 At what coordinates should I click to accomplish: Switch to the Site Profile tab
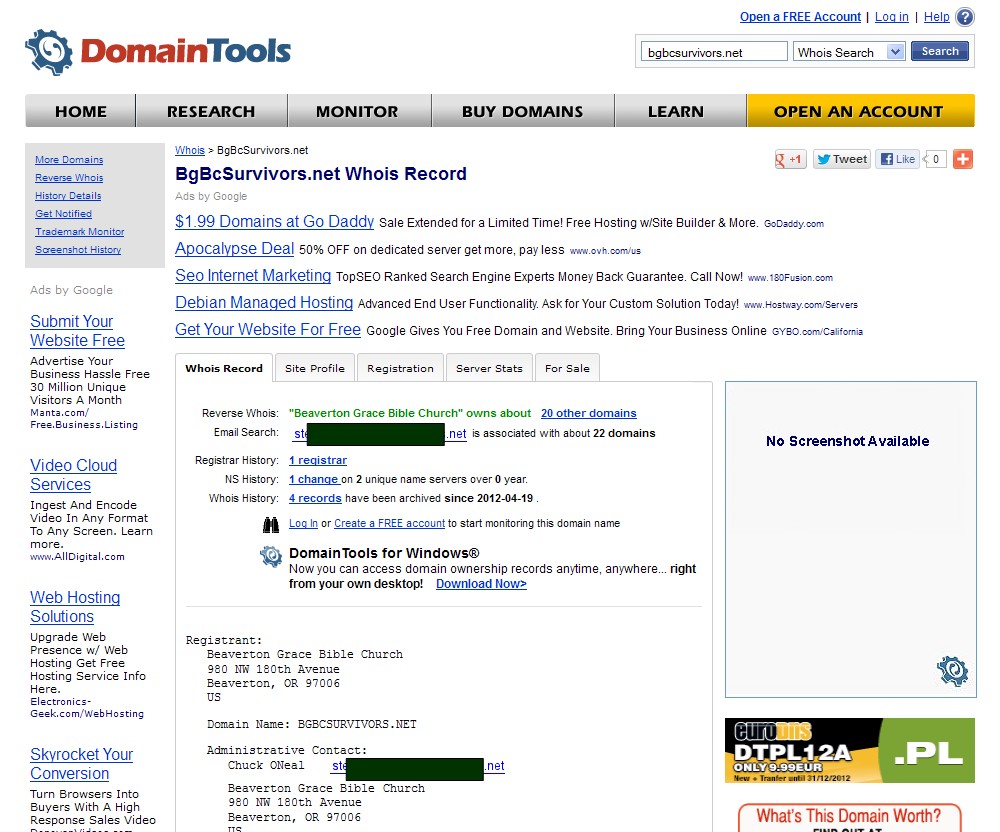[x=314, y=368]
